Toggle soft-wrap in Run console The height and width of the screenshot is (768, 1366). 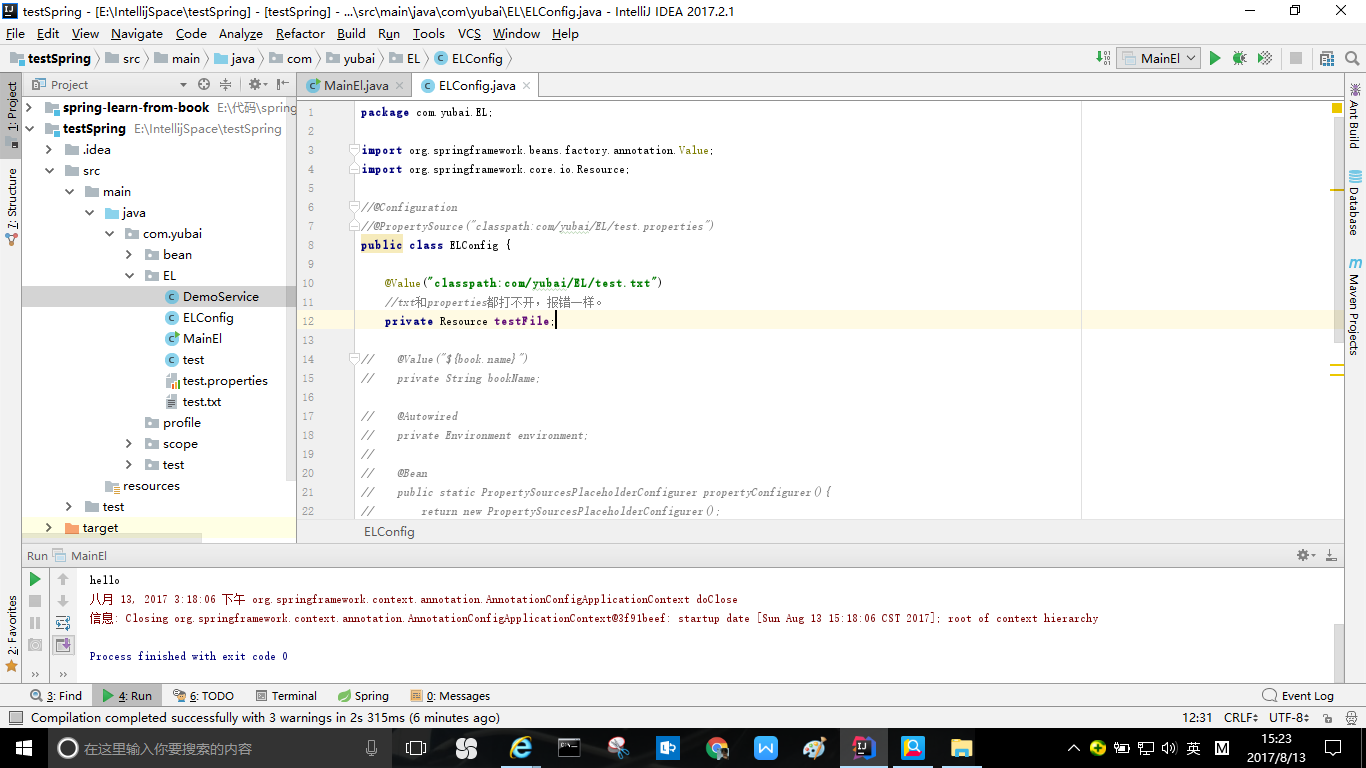click(x=63, y=623)
